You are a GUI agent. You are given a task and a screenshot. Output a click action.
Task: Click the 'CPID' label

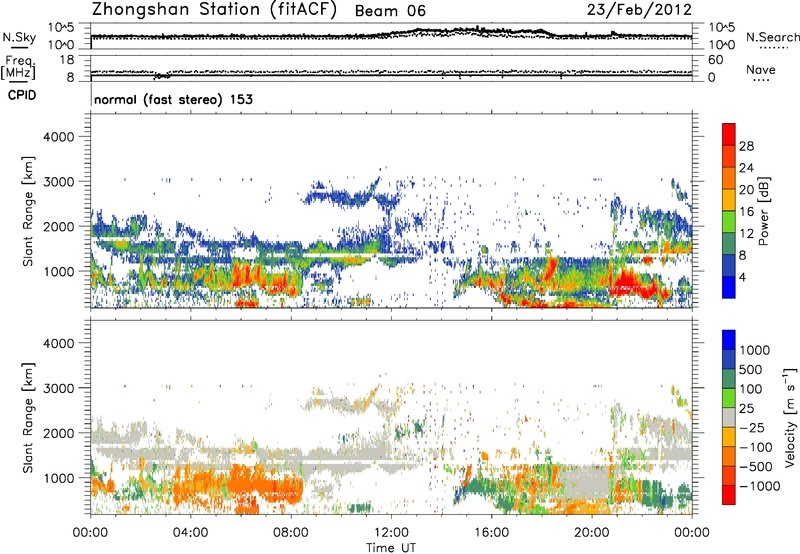(x=22, y=95)
